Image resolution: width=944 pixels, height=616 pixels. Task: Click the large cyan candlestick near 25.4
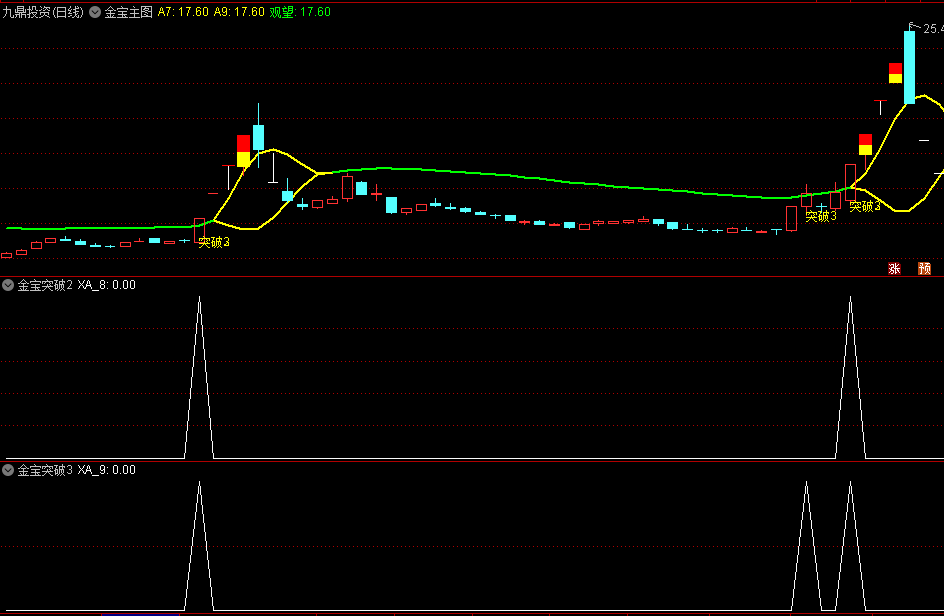[x=909, y=67]
